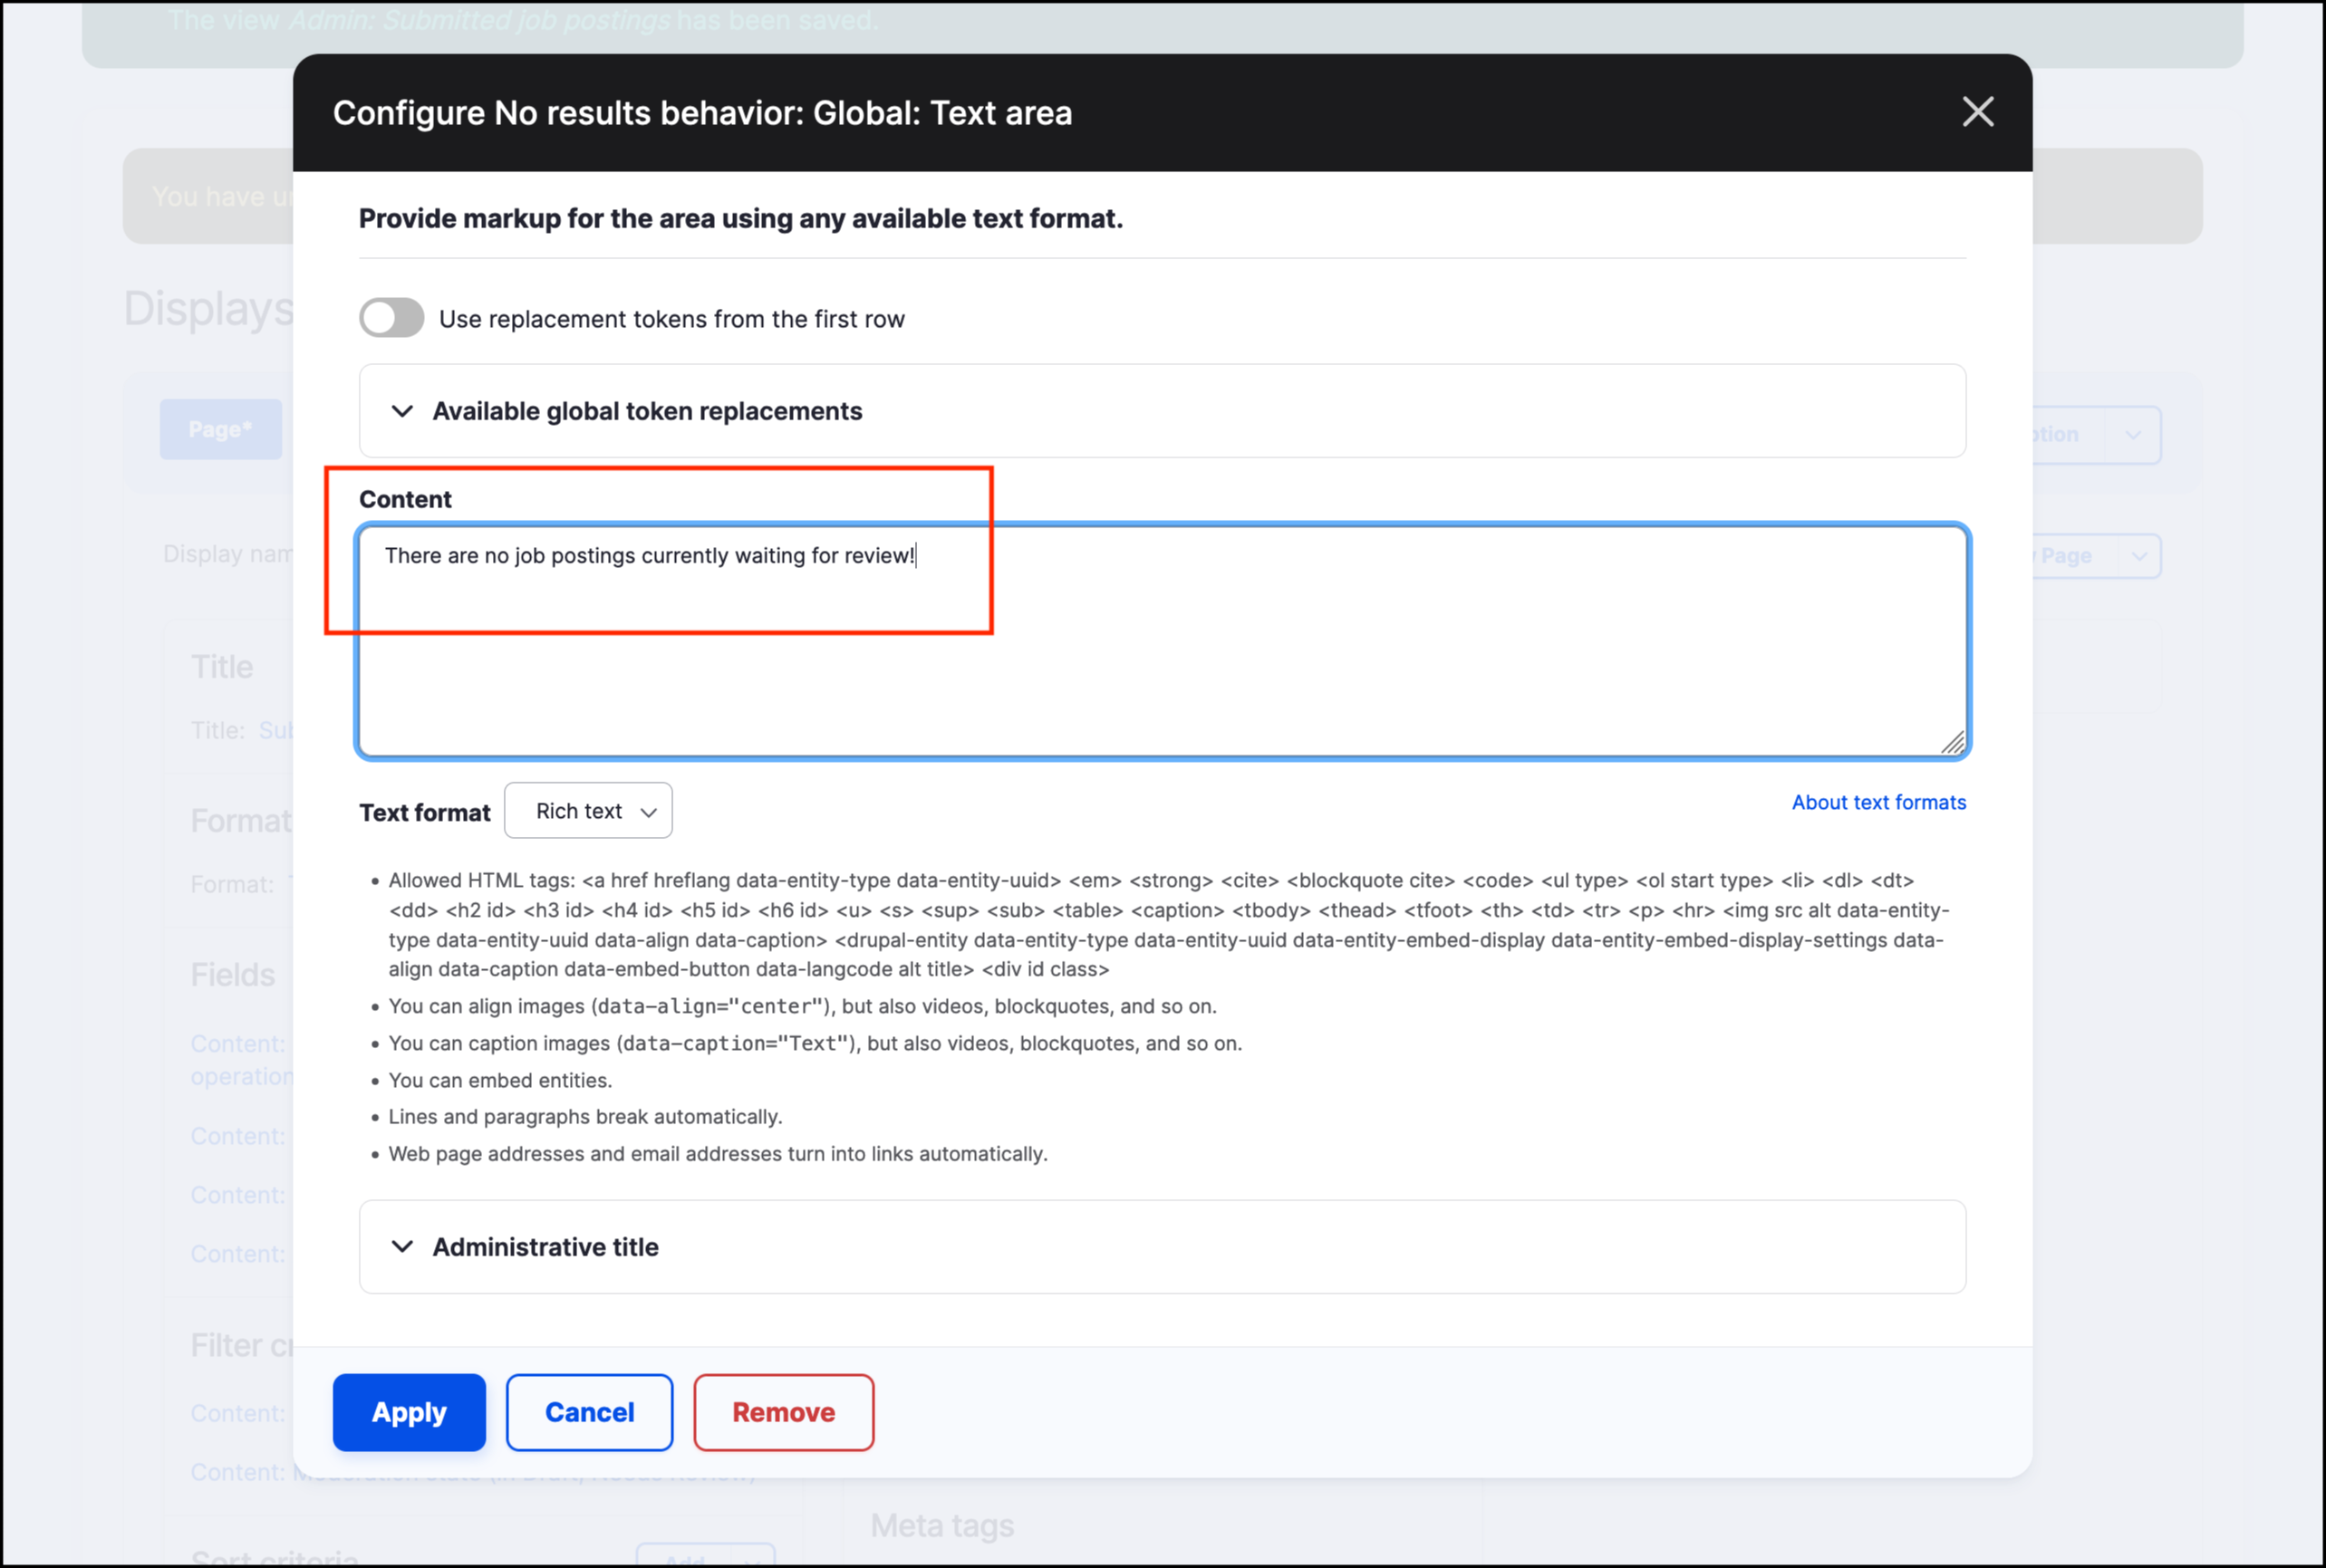Click the Rich text dropdown arrow

648,812
